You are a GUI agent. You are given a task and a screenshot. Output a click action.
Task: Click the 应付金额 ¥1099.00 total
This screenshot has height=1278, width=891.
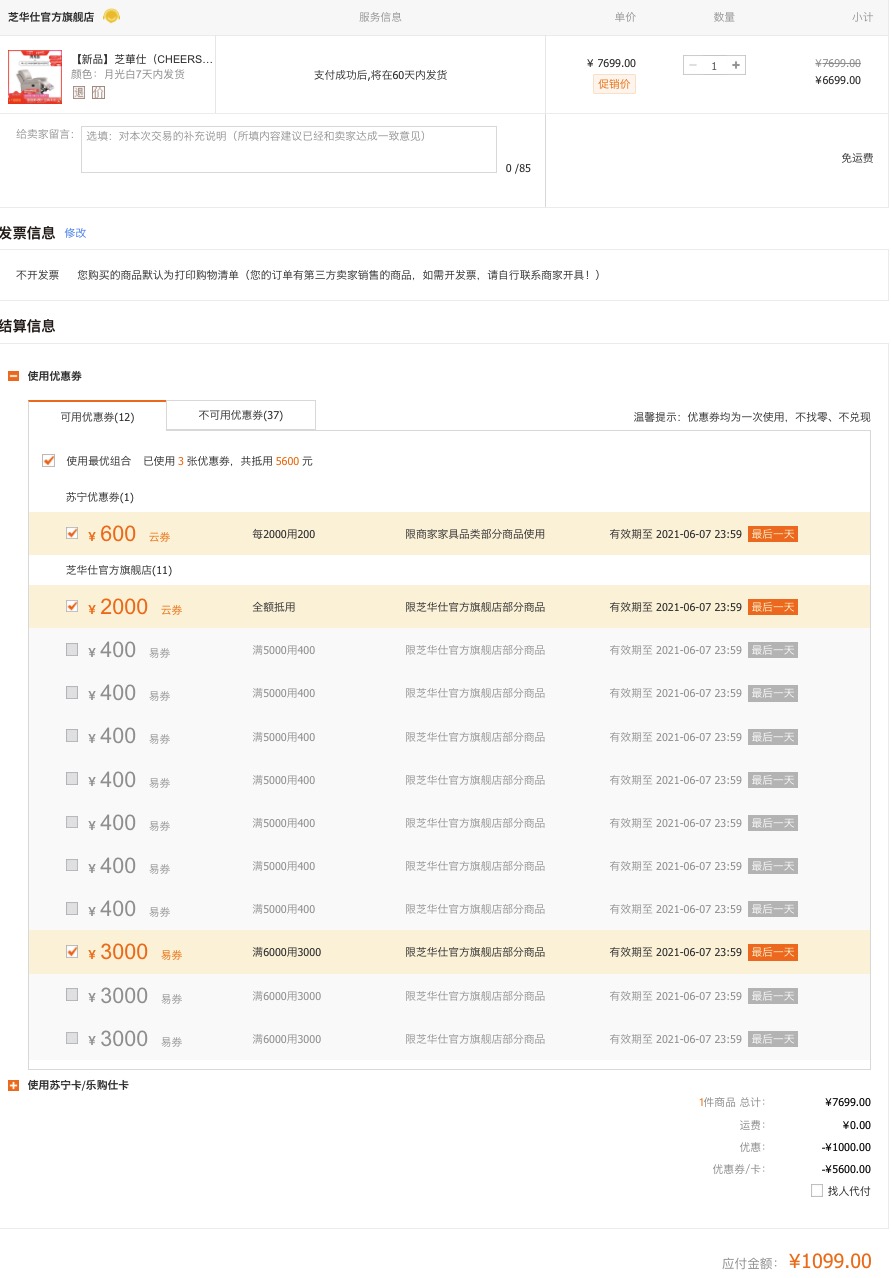tap(830, 1261)
